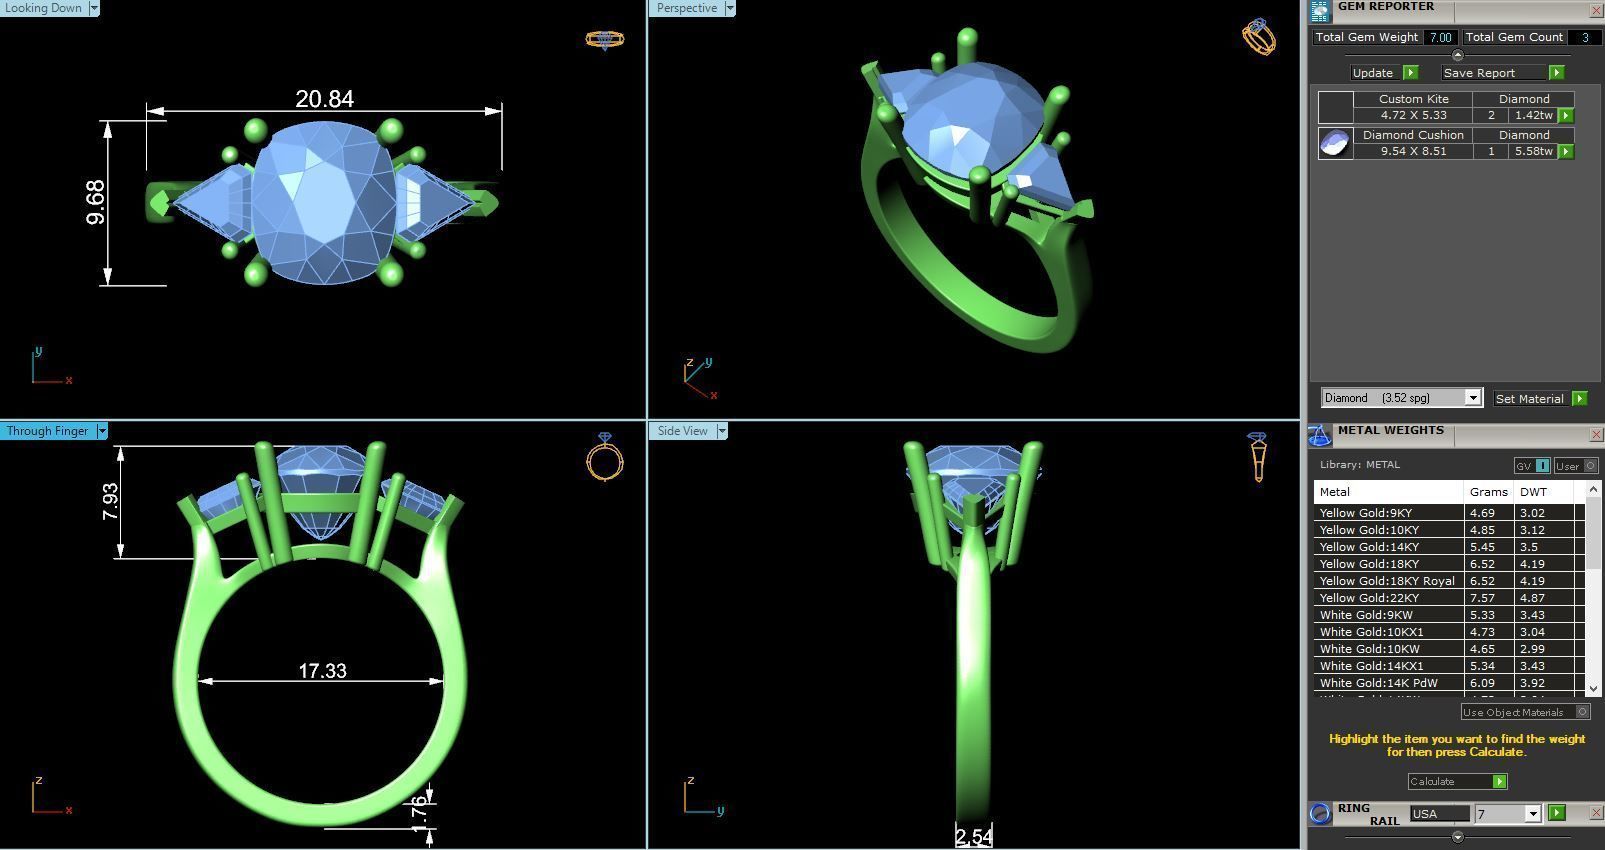Open the Looking Down viewport dropdown arrow
1605x850 pixels.
point(94,8)
